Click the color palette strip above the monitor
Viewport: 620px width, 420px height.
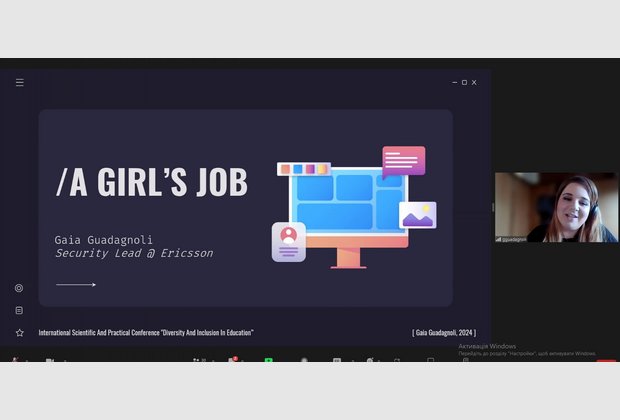pyautogui.click(x=303, y=169)
